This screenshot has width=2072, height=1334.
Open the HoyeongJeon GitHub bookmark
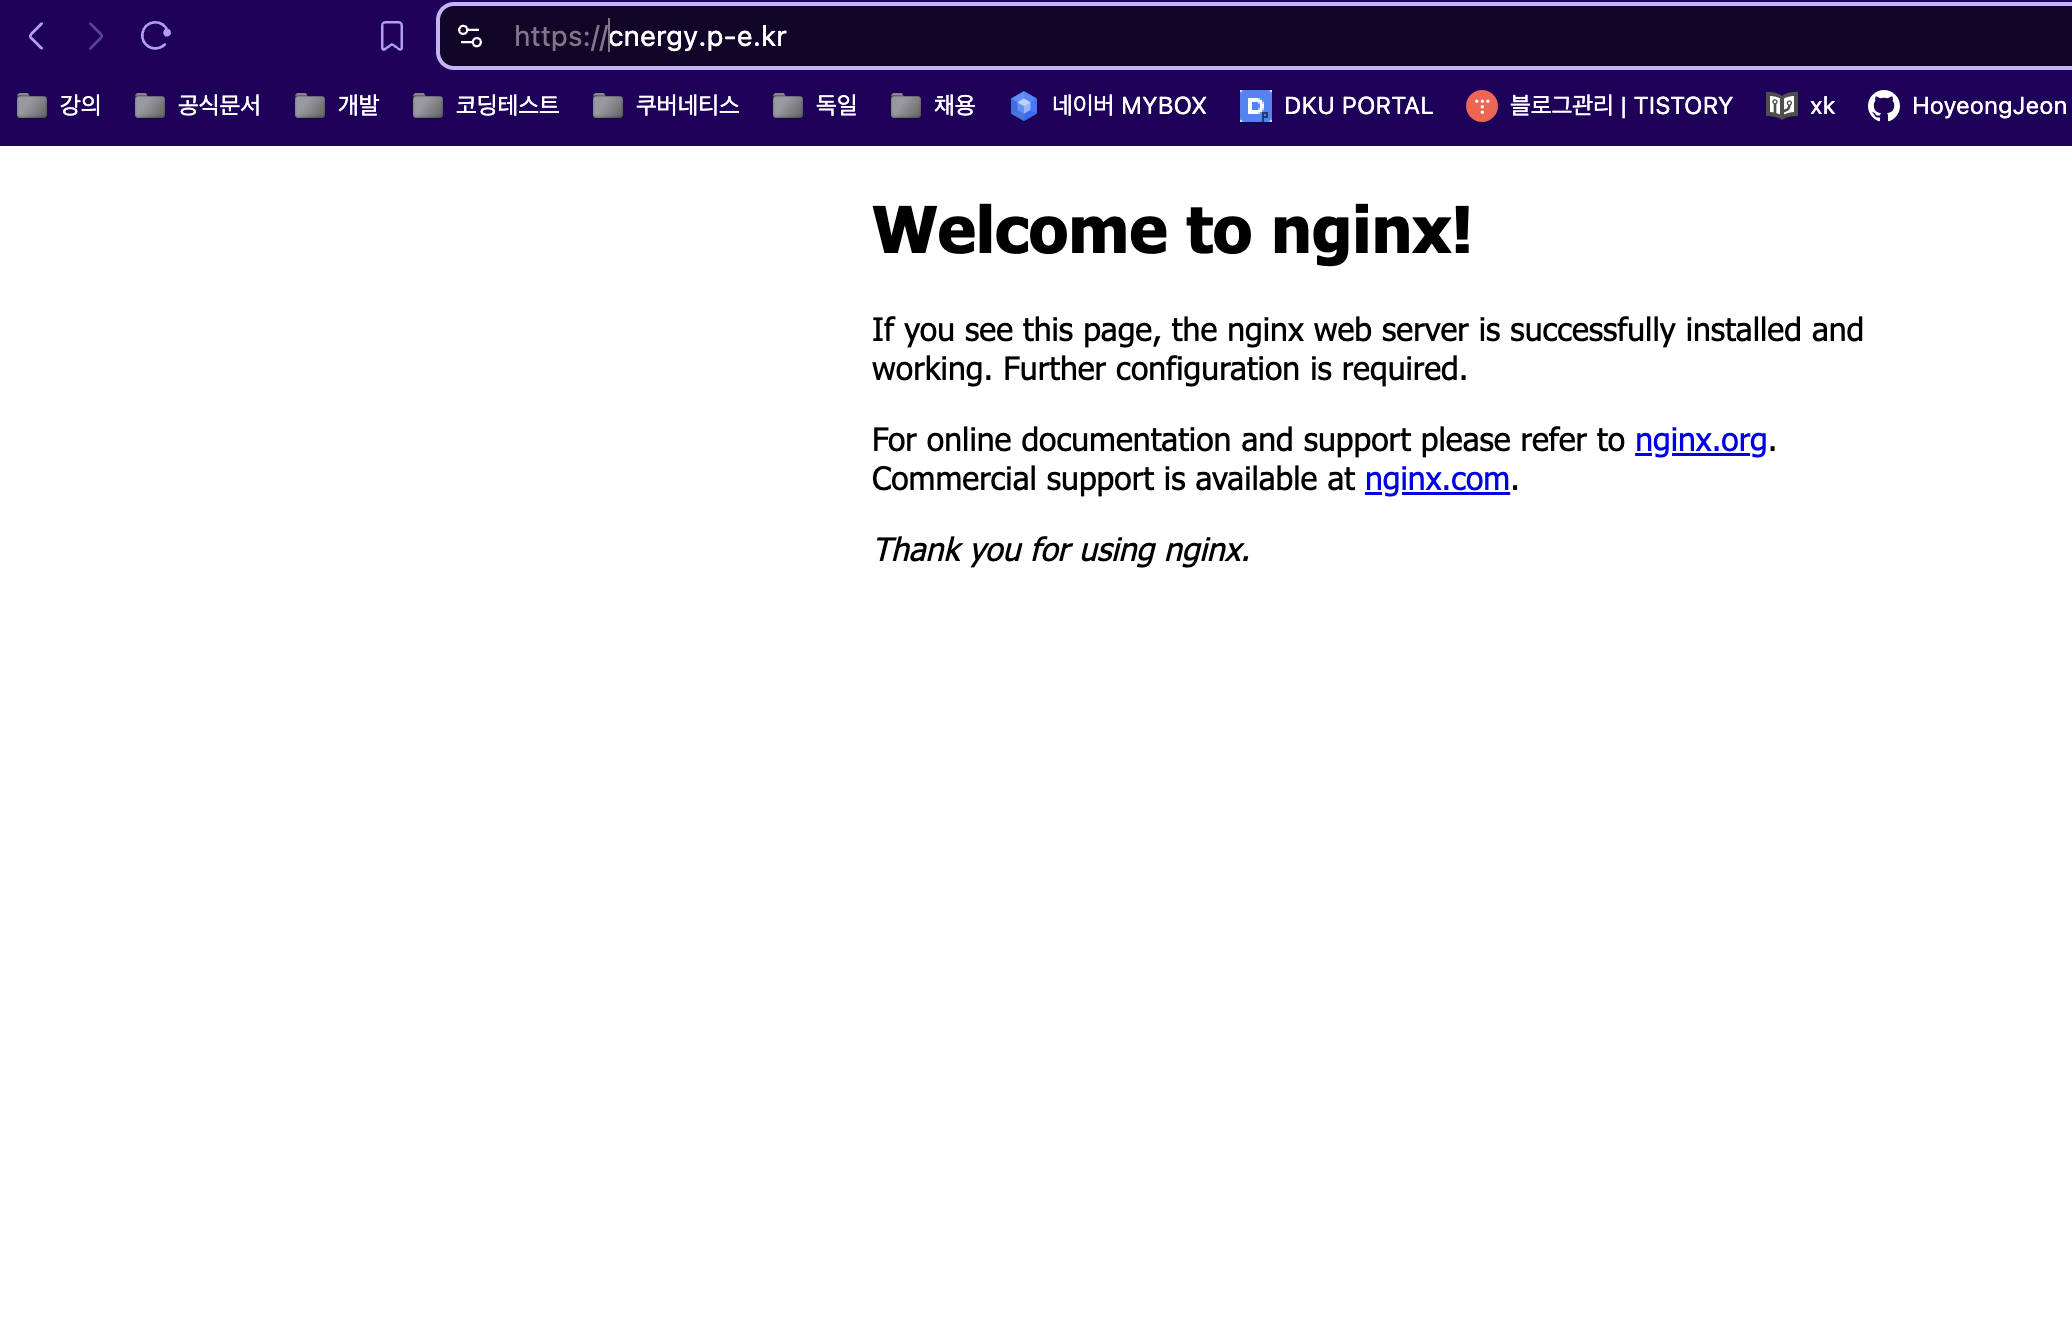pyautogui.click(x=1967, y=106)
